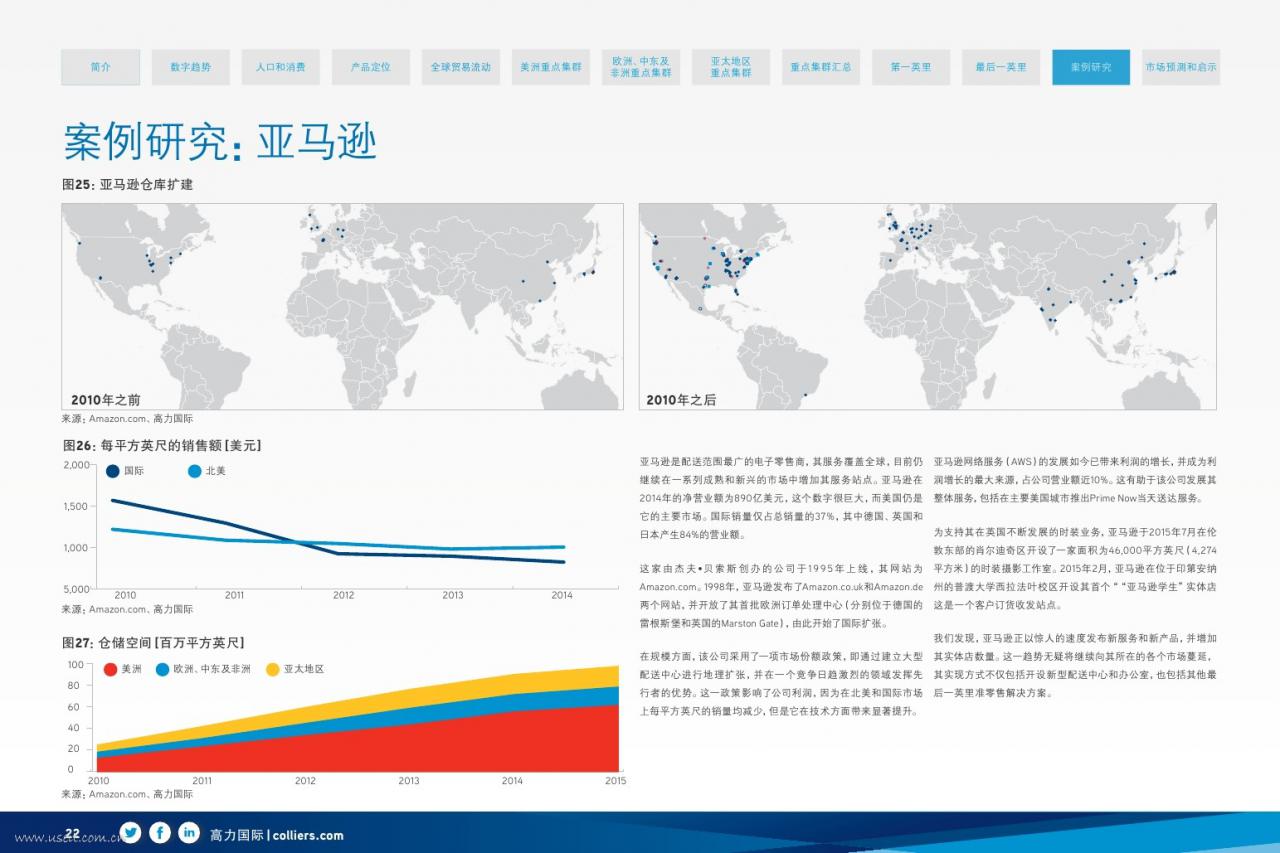Open the Twitter icon in footer
This screenshot has height=853, width=1280.
pos(130,832)
